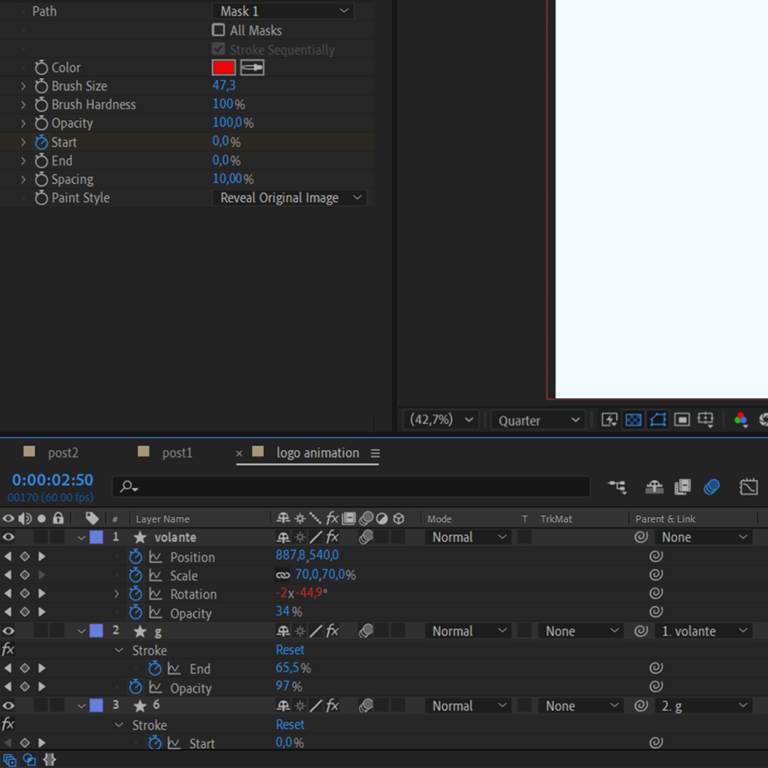Click the Scale constrain proportions link icon
Image resolution: width=768 pixels, height=768 pixels.
283,575
